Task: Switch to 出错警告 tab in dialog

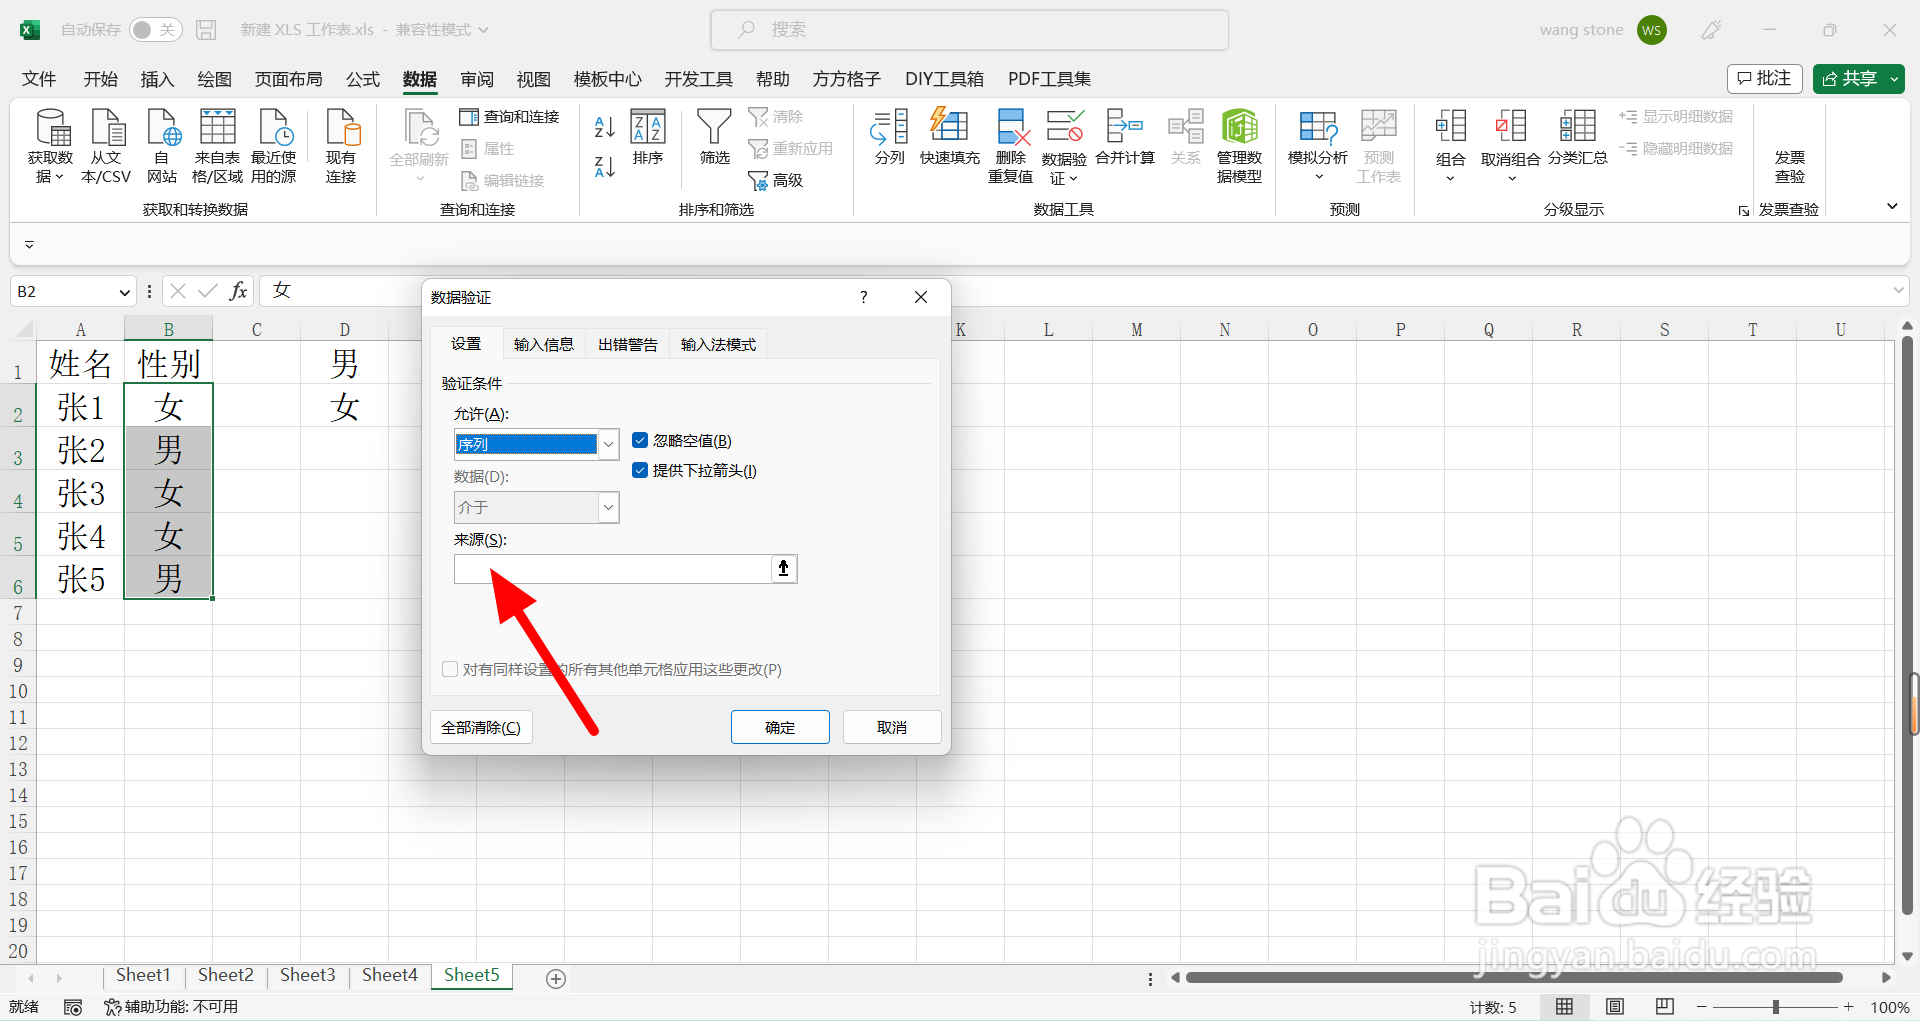Action: pos(628,344)
